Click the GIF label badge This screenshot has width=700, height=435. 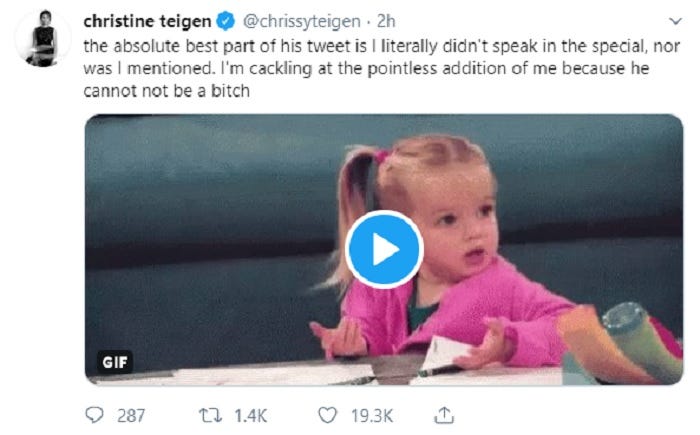(115, 362)
